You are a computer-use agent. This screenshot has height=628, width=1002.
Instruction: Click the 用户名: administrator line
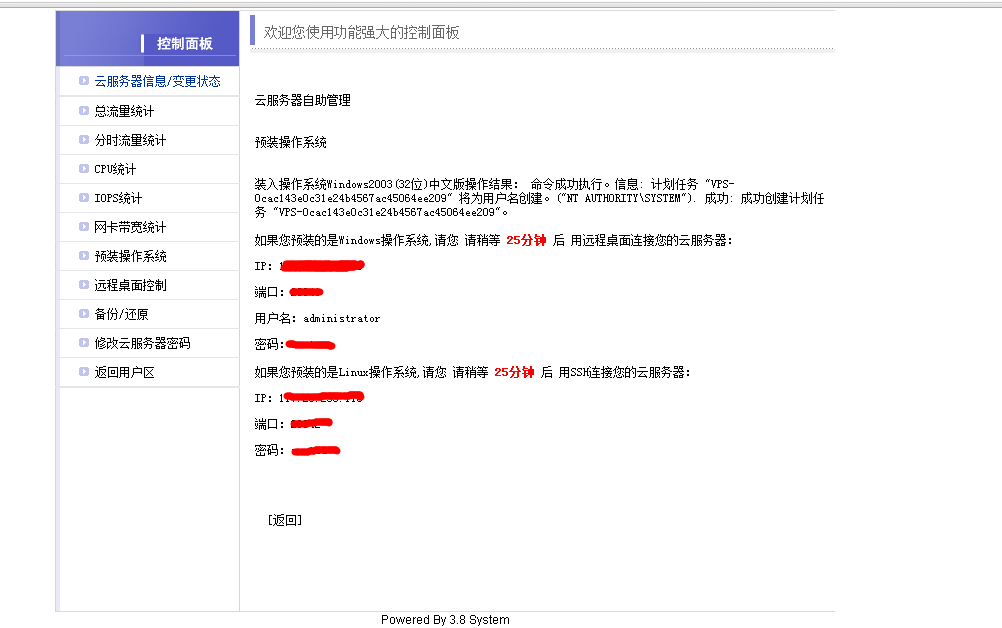[317, 318]
